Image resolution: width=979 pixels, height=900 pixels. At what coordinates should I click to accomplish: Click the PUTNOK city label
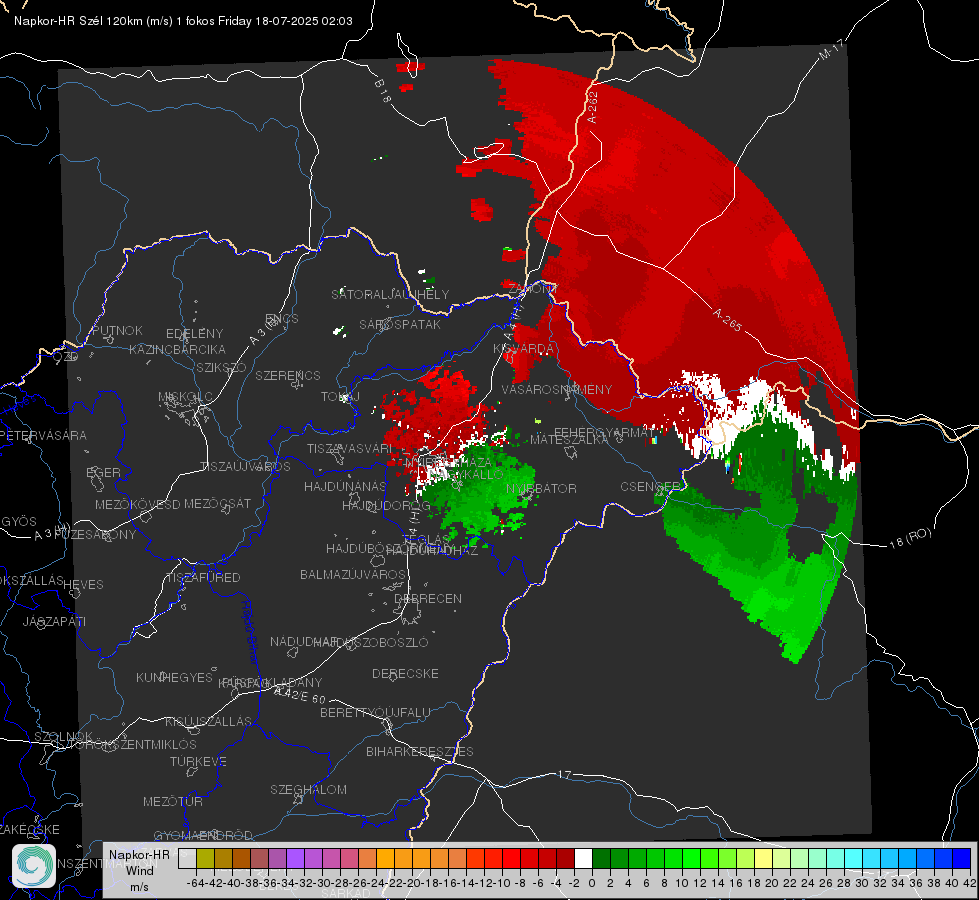(x=117, y=330)
